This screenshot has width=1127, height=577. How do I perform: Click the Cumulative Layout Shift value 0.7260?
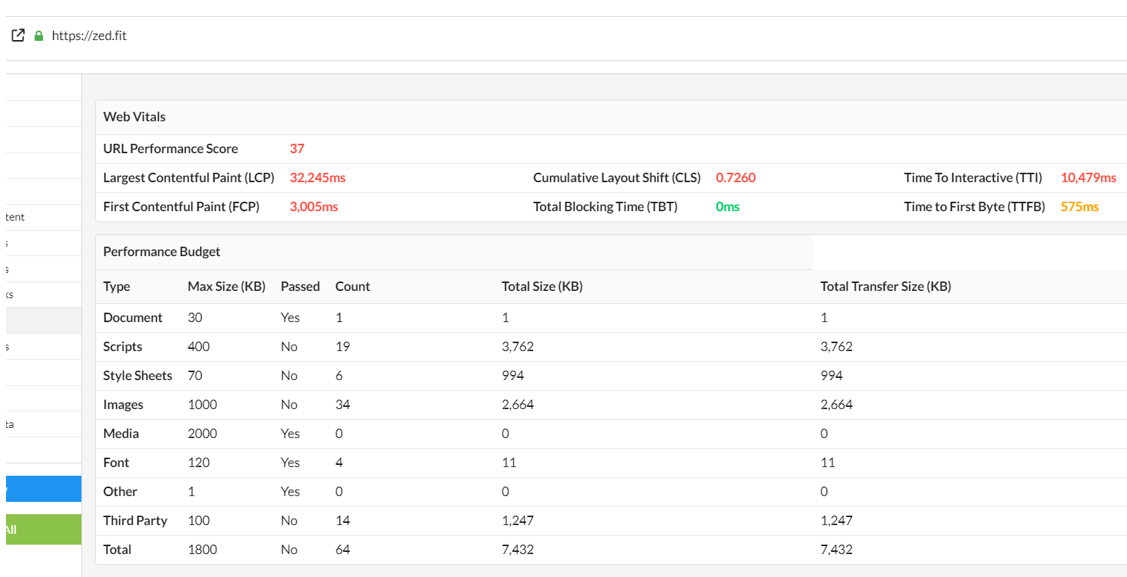(735, 178)
